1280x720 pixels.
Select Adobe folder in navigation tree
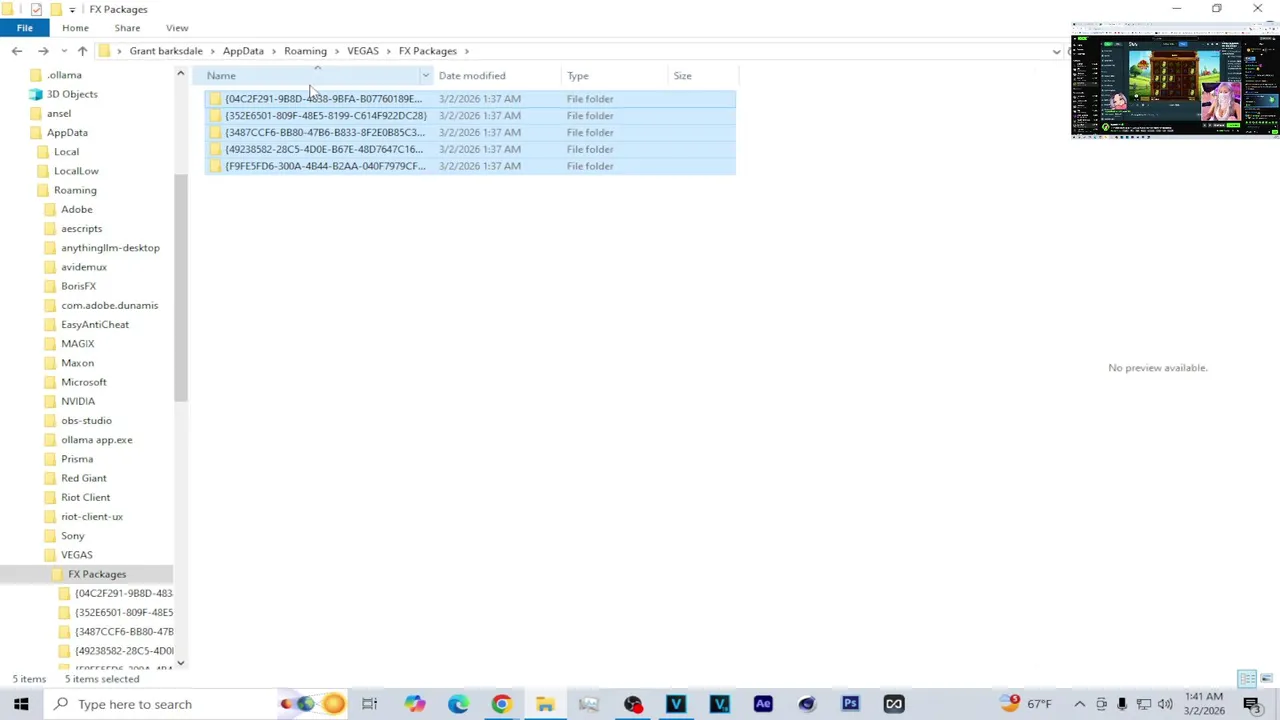(x=77, y=209)
